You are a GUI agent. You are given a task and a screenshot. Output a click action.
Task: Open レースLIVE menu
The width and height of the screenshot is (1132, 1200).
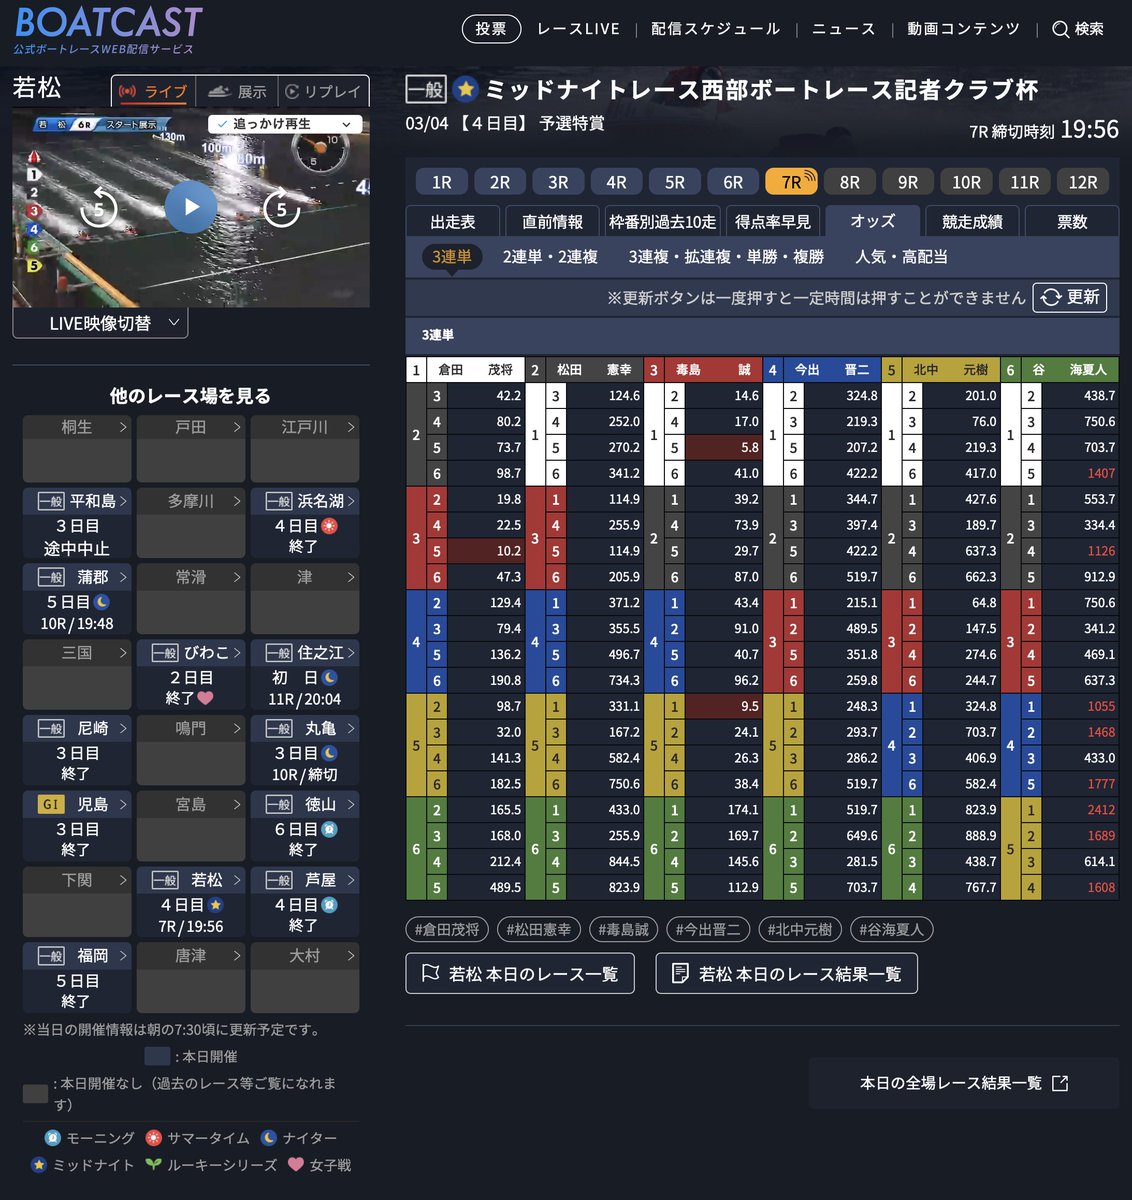(578, 29)
